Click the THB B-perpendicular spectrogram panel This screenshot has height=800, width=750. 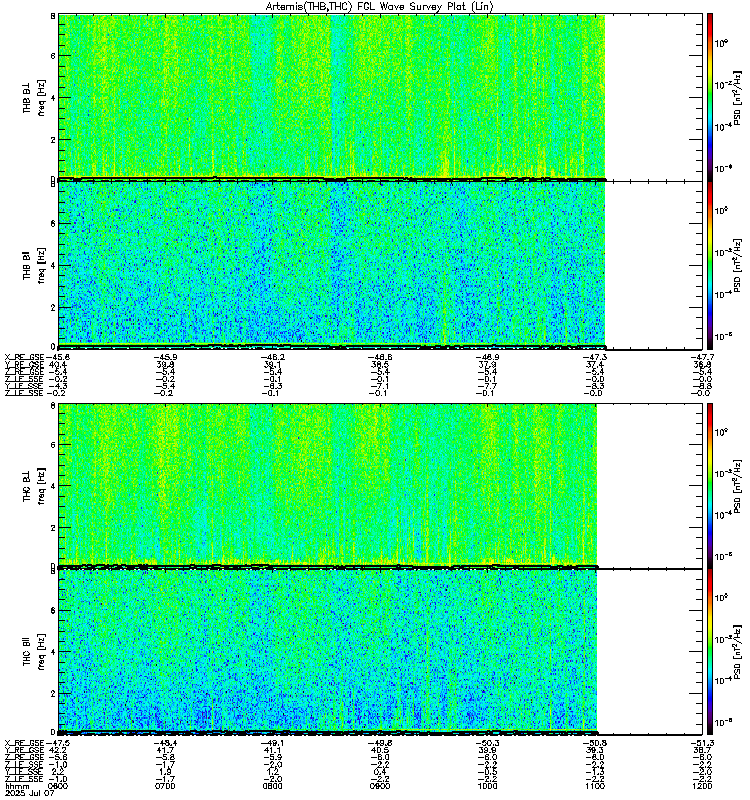click(x=381, y=97)
